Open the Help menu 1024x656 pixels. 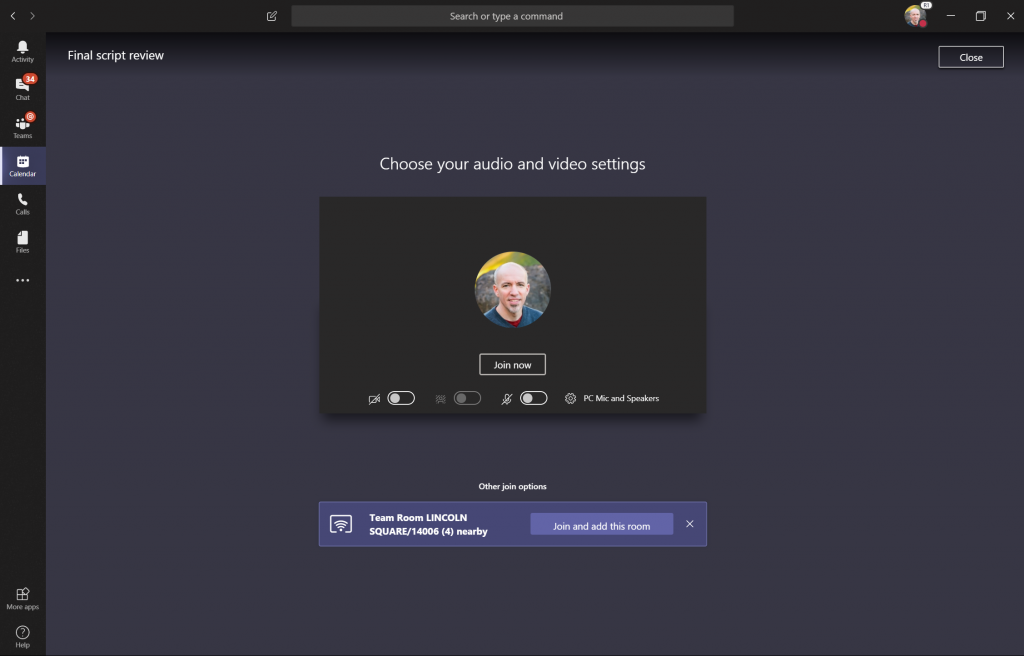tap(22, 636)
